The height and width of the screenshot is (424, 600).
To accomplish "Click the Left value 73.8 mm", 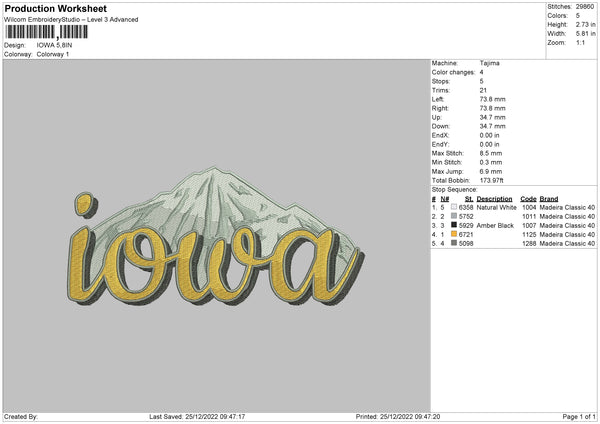I will 492,99.
